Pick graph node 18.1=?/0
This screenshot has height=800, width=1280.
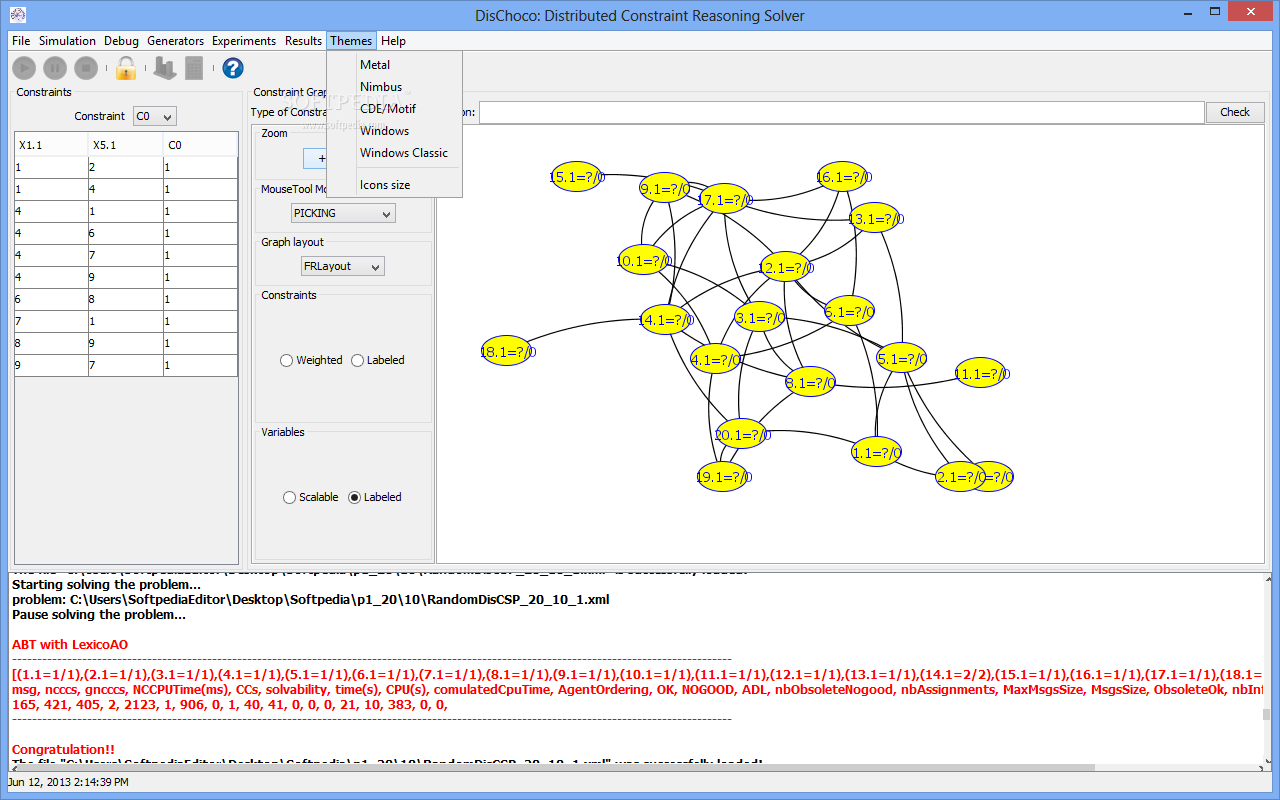pos(506,352)
